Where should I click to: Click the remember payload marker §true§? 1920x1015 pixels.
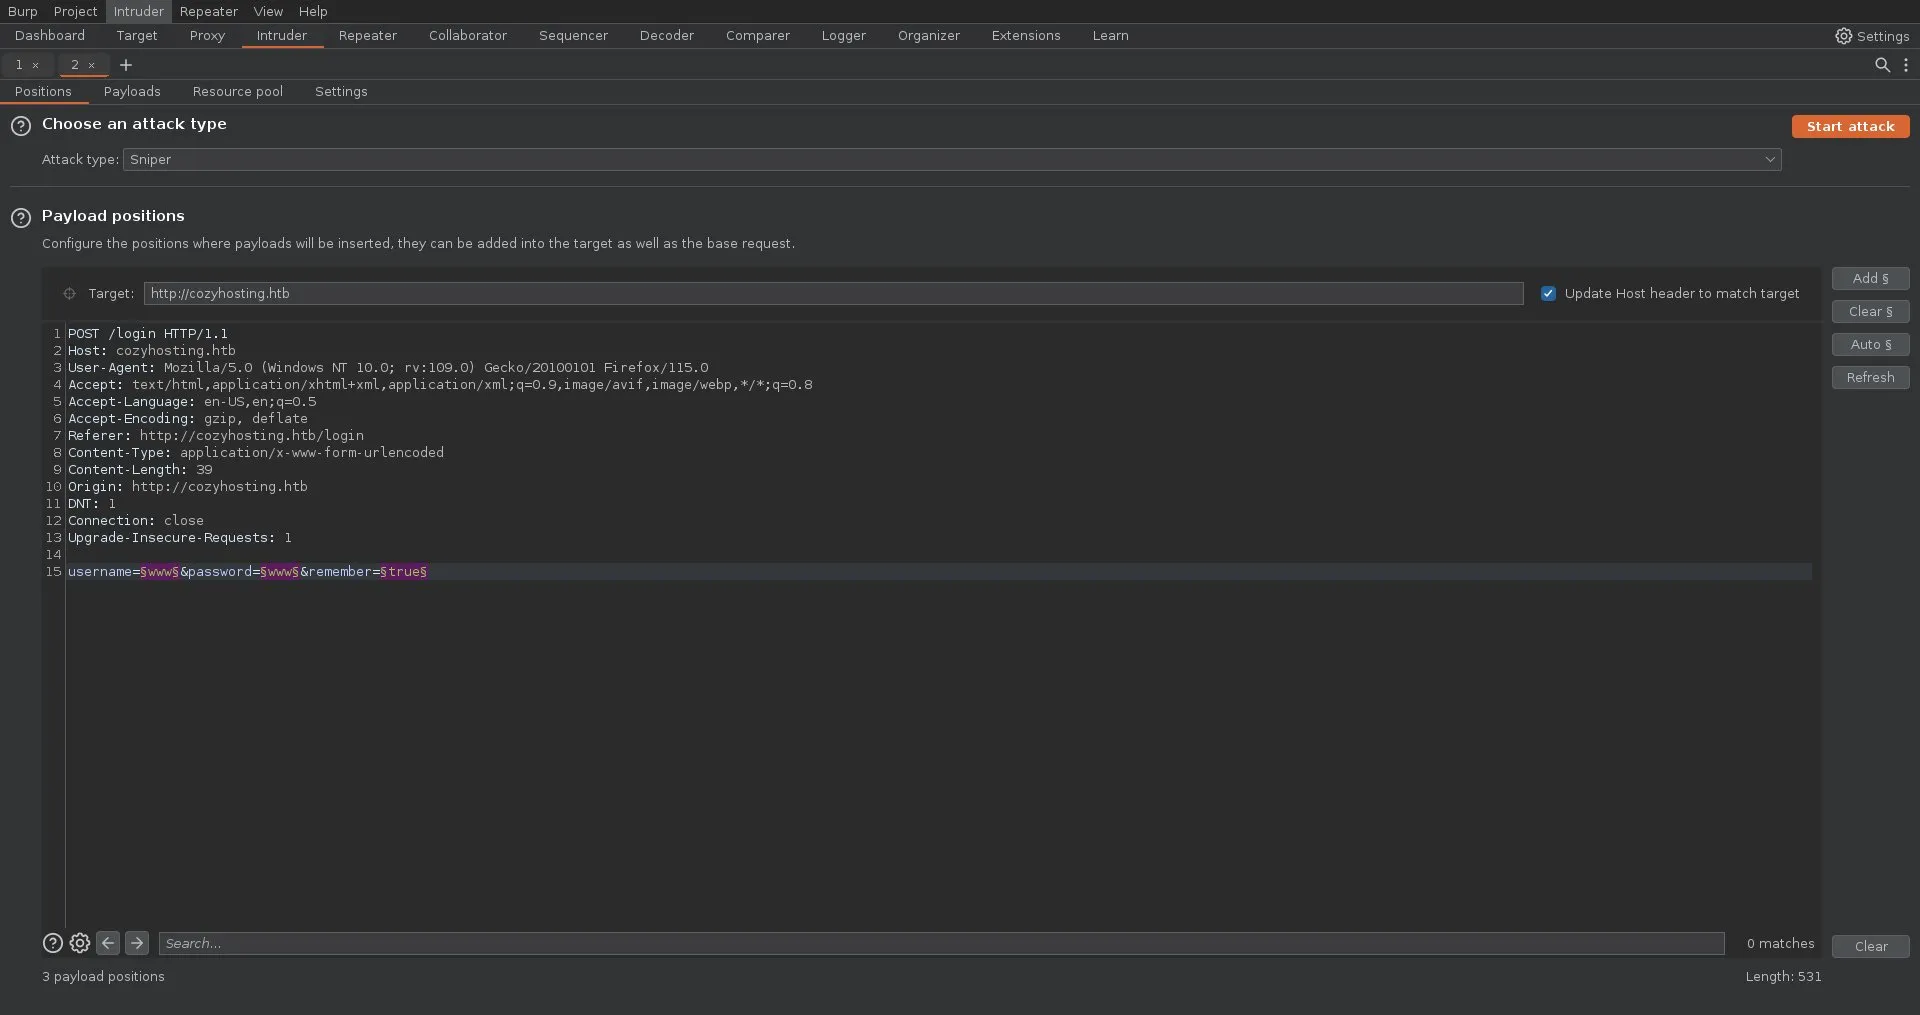click(404, 572)
